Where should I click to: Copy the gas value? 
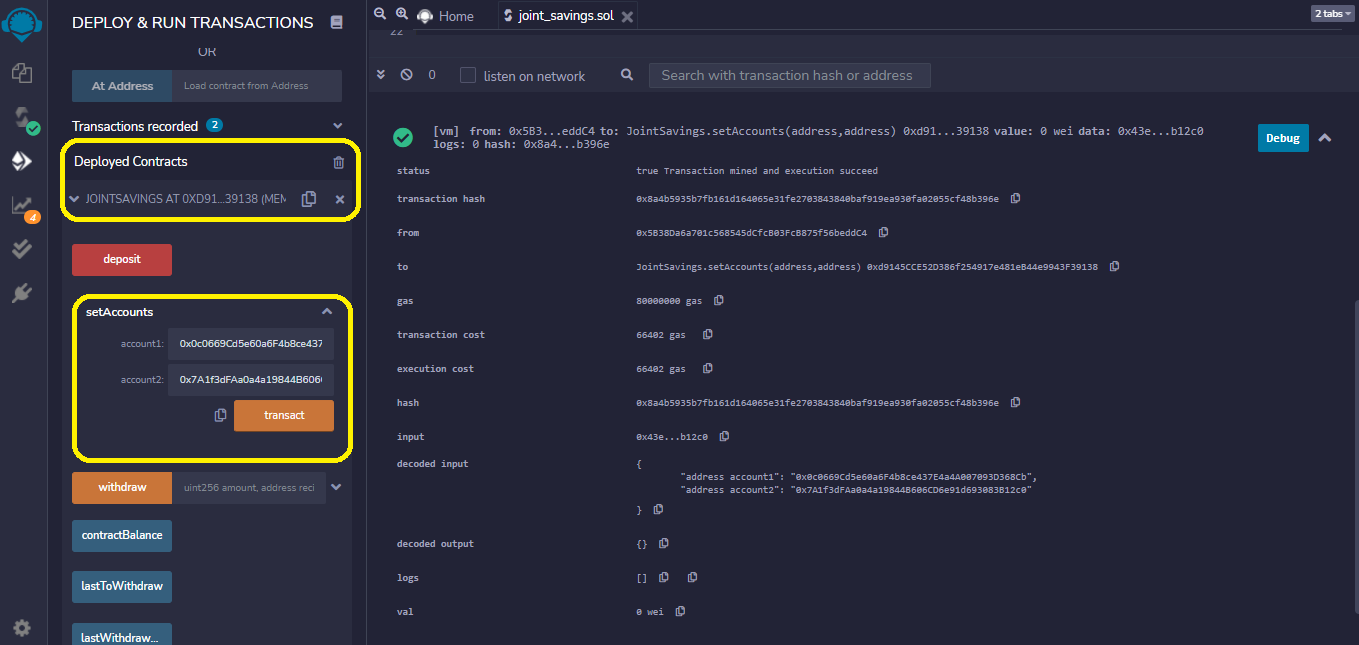point(718,301)
